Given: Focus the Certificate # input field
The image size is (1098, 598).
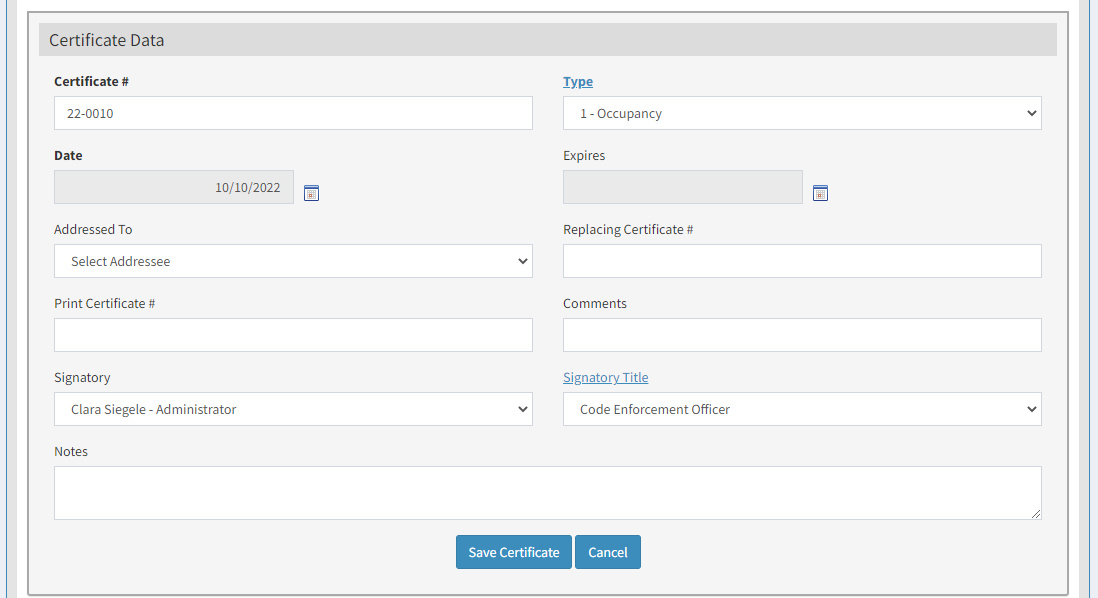Looking at the screenshot, I should pyautogui.click(x=293, y=113).
